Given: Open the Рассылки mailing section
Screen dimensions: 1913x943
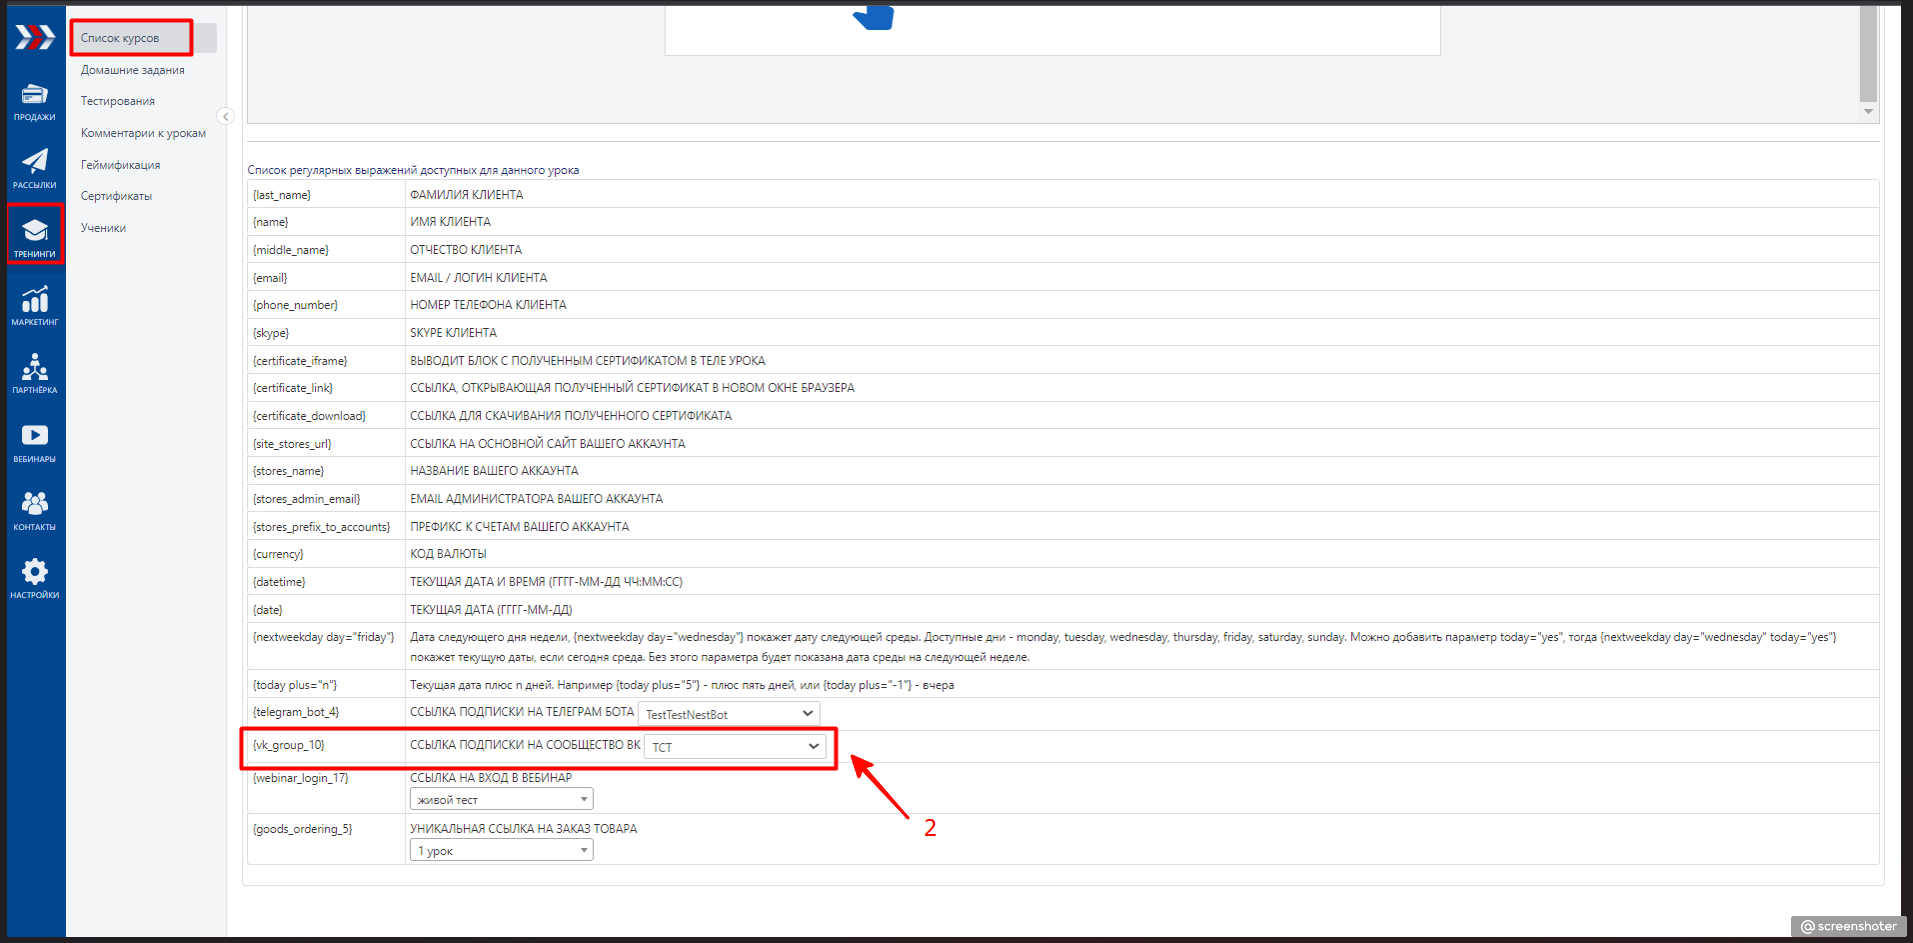Looking at the screenshot, I should pyautogui.click(x=35, y=169).
